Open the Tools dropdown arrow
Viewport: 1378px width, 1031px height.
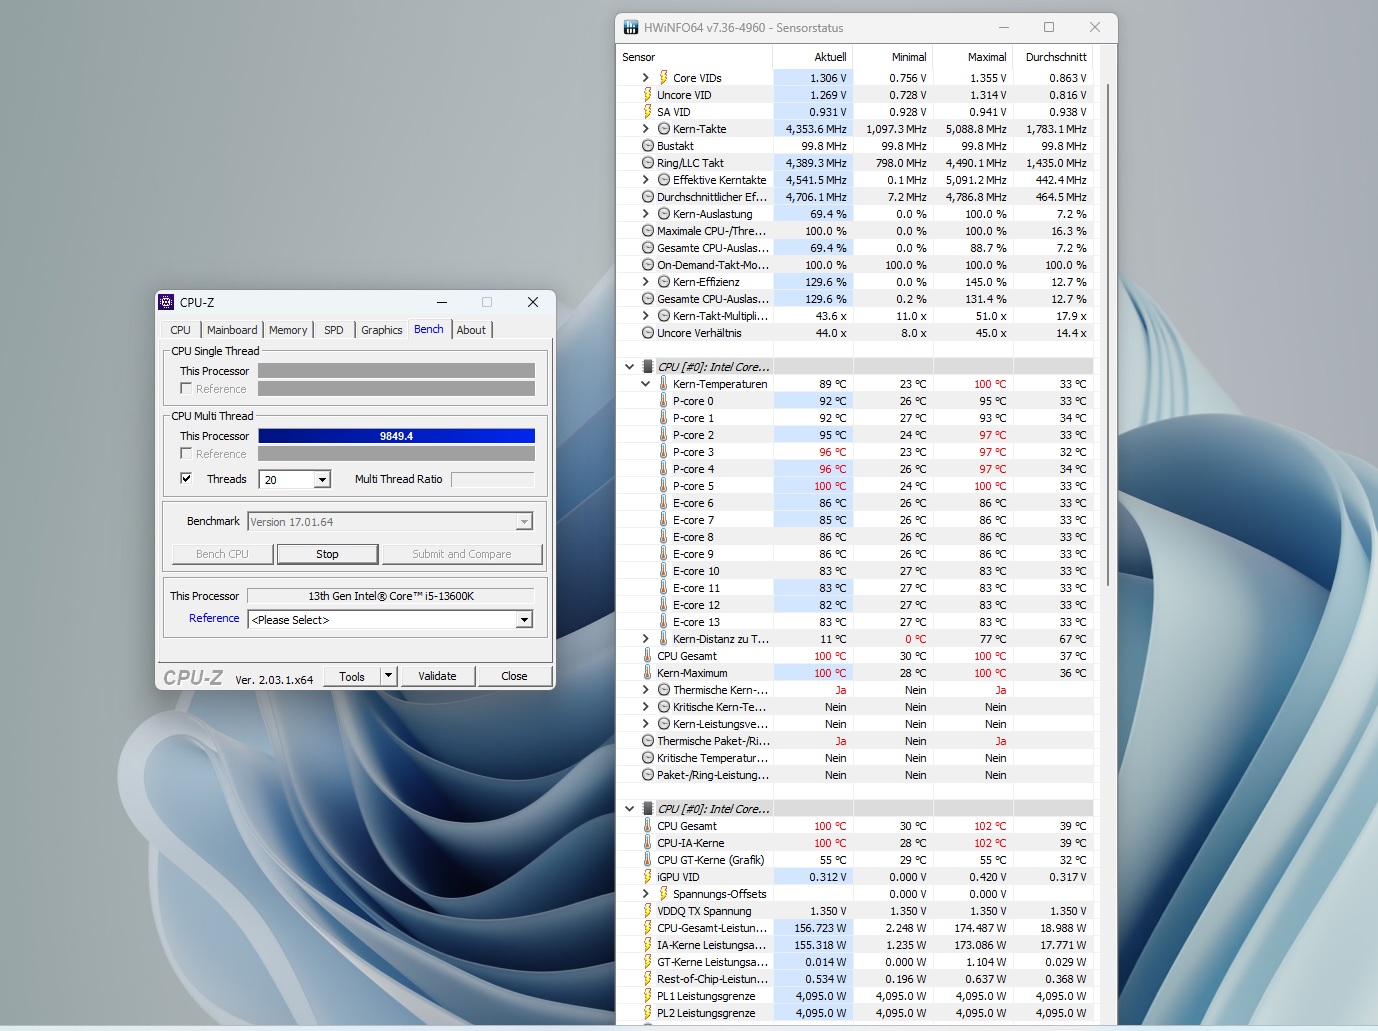tap(389, 676)
